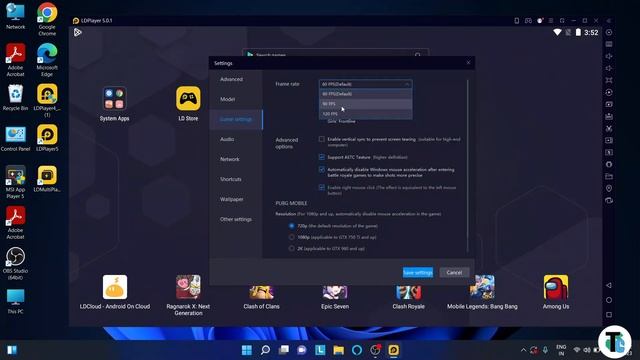Choose 60 FPS(Default) option
This screenshot has height=360, width=640.
point(365,94)
